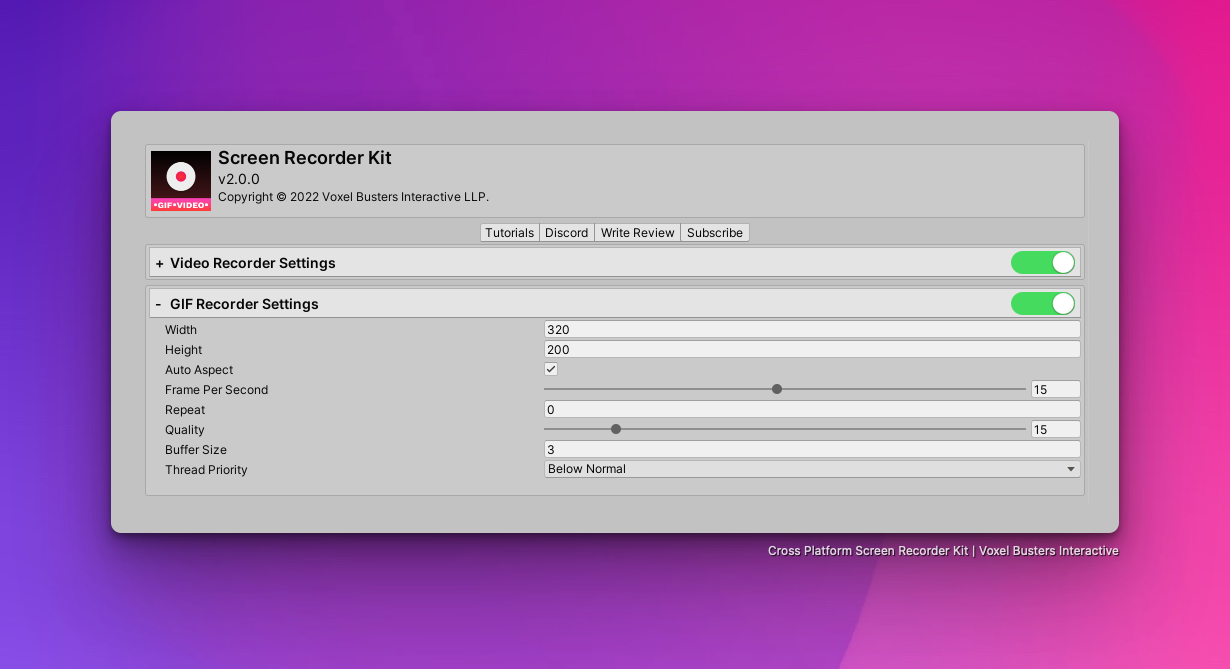Turn off the GIF Recorder Settings toggle

click(1042, 303)
